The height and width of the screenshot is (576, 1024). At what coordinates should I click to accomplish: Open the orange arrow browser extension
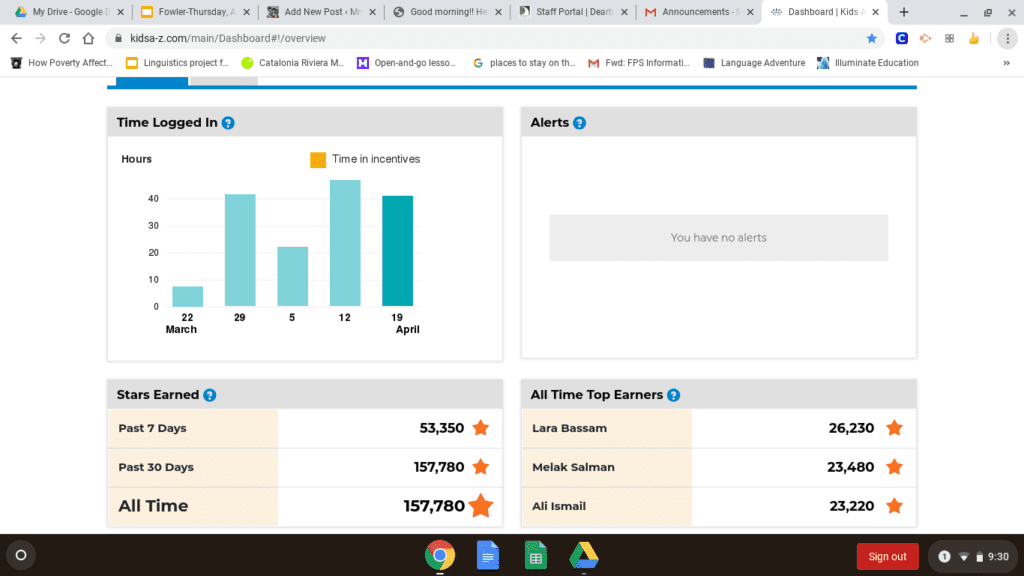[925, 39]
